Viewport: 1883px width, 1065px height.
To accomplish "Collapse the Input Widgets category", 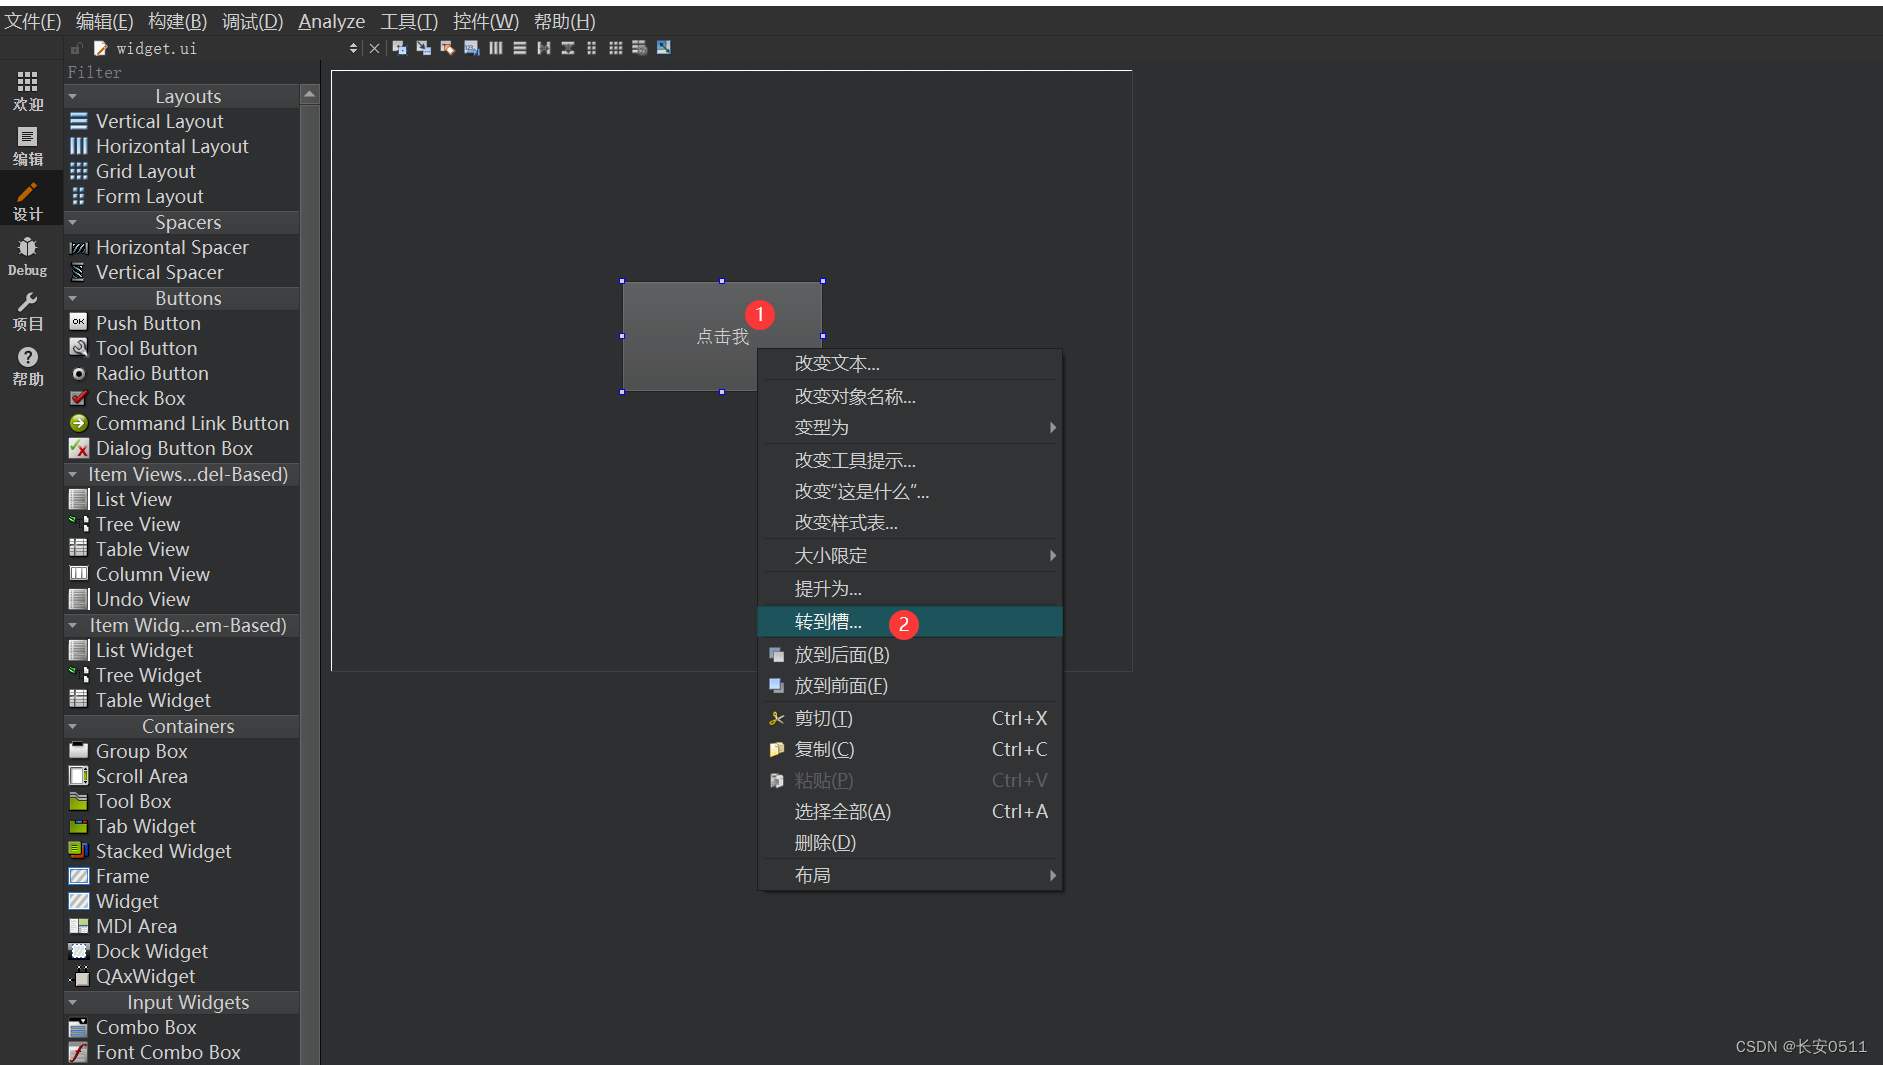I will click(x=72, y=1002).
